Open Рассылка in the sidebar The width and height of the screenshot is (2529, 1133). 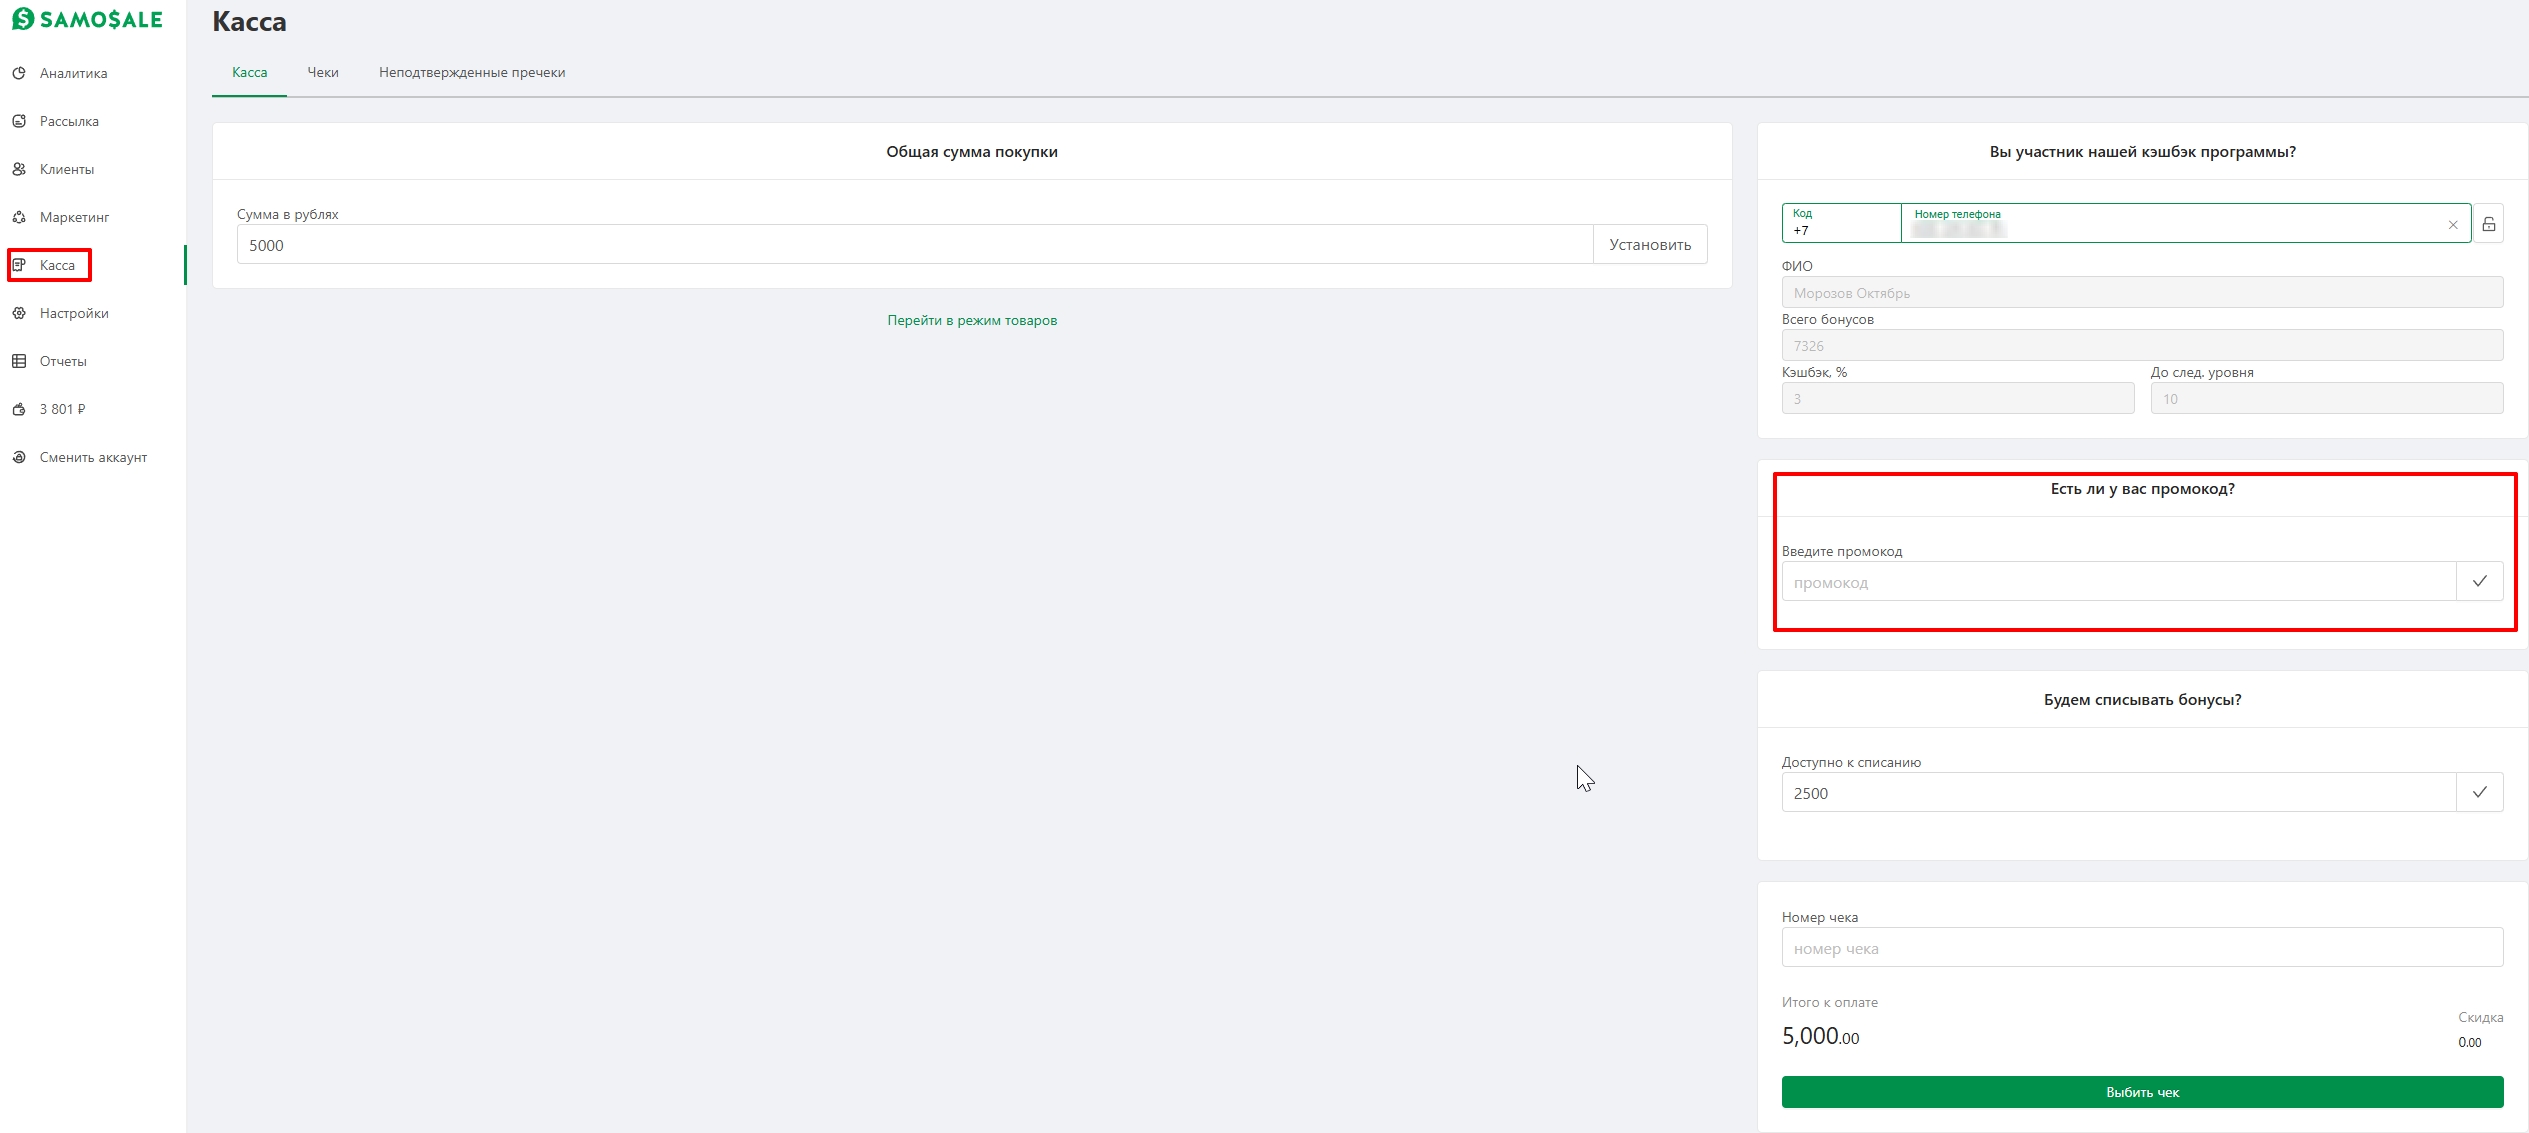coord(69,121)
